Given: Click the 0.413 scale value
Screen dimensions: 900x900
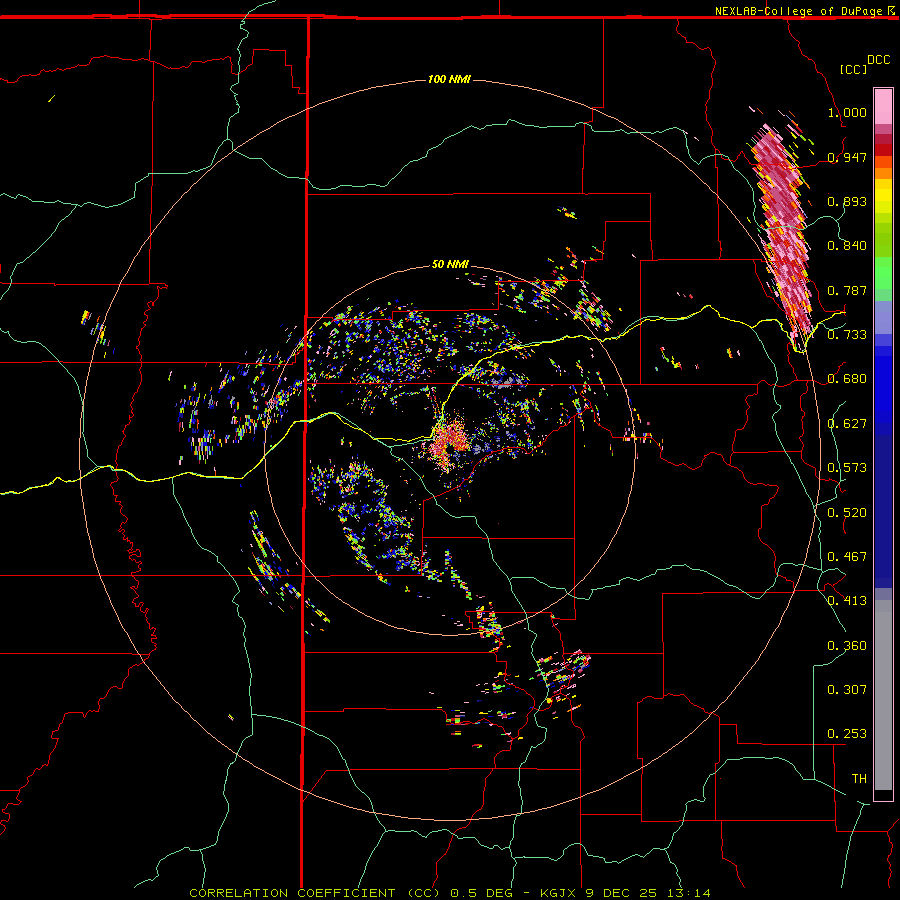Looking at the screenshot, I should coord(847,601).
